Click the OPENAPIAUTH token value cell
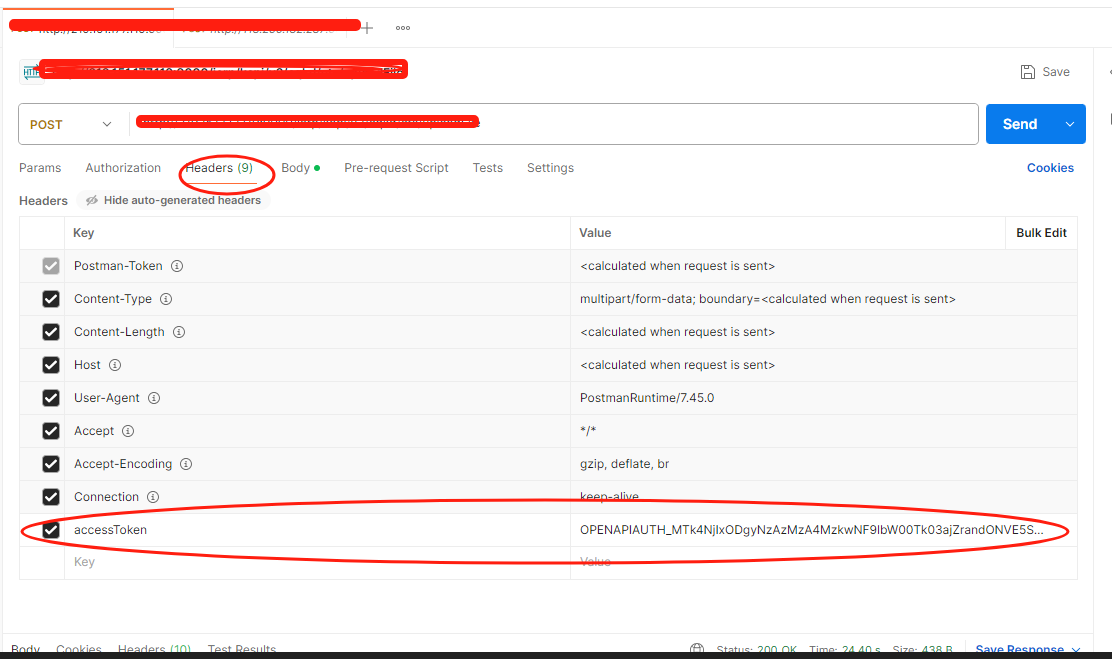Viewport: 1112px width, 659px height. point(823,530)
